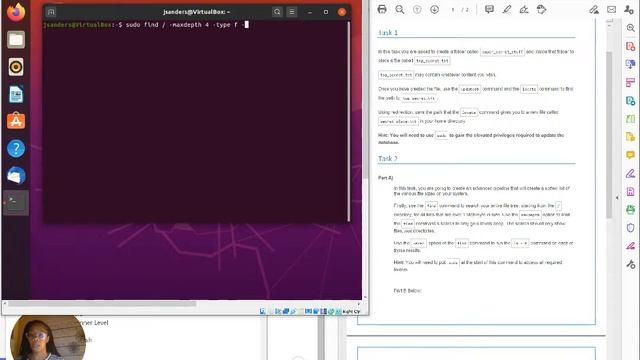Collapse right tools pane arrow
The image size is (640, 360).
coord(617,198)
